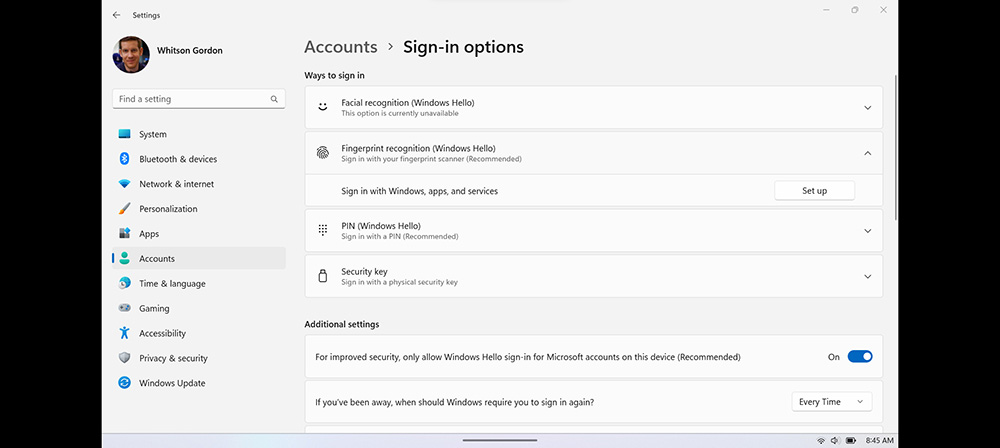Click the Accessibility figure icon
This screenshot has height=448, width=1000.
coord(125,333)
